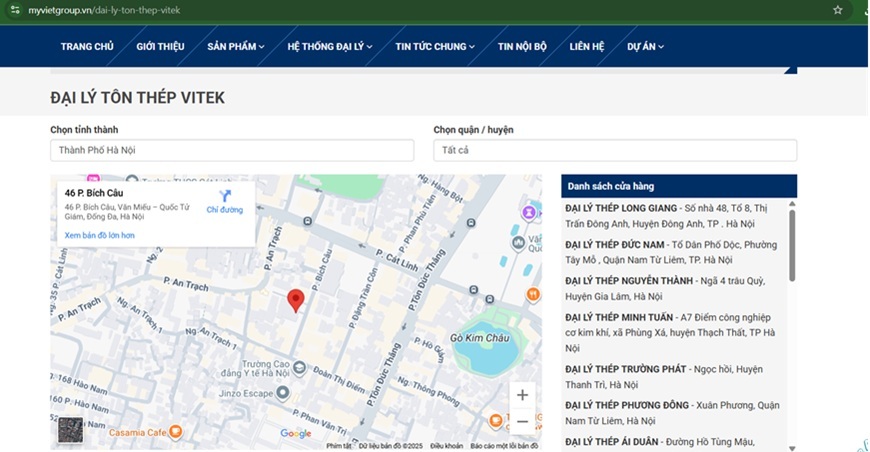The height and width of the screenshot is (452, 870).
Task: Click the store list scrollbar thumb
Action: [x=792, y=246]
